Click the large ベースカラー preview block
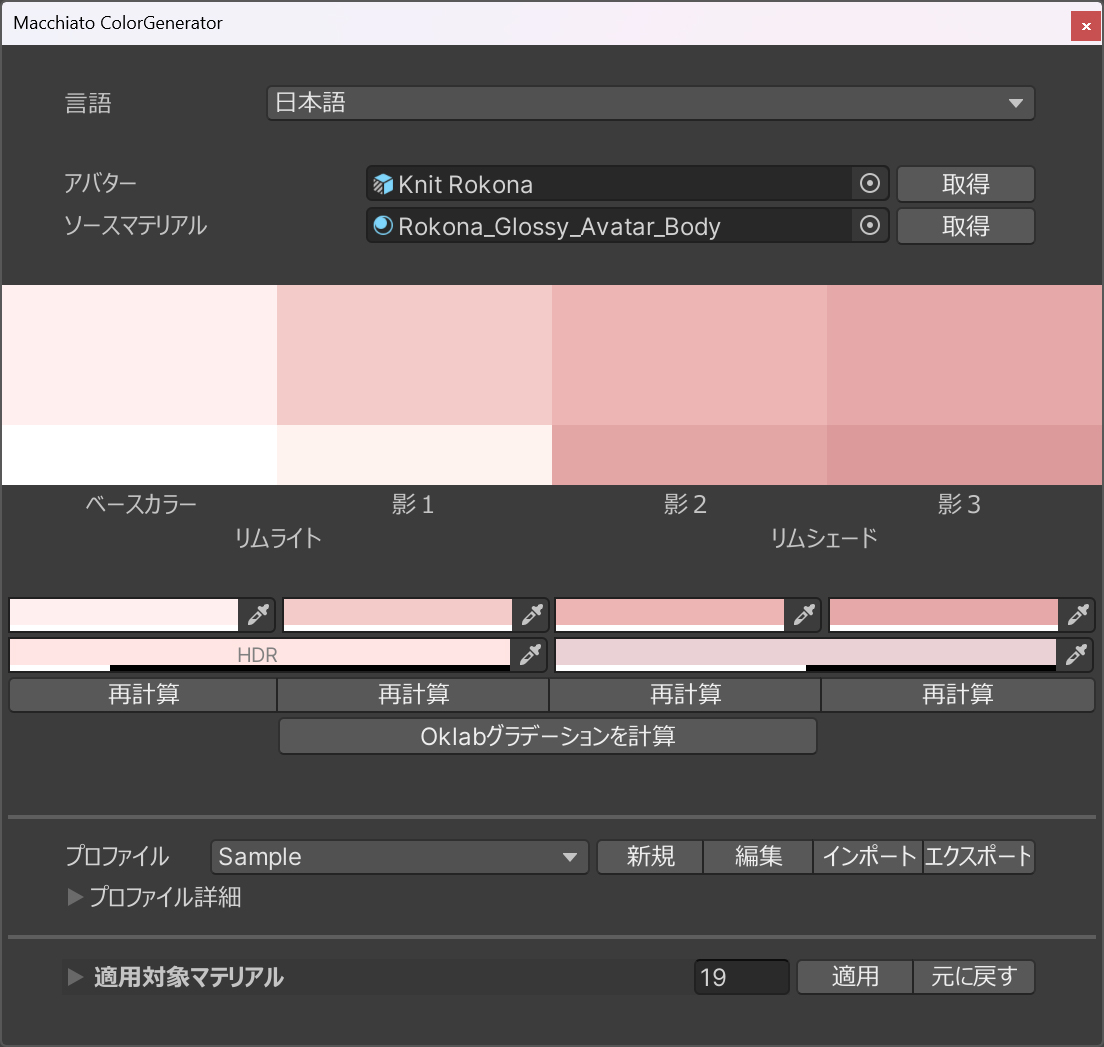Viewport: 1104px width, 1047px height. 139,355
